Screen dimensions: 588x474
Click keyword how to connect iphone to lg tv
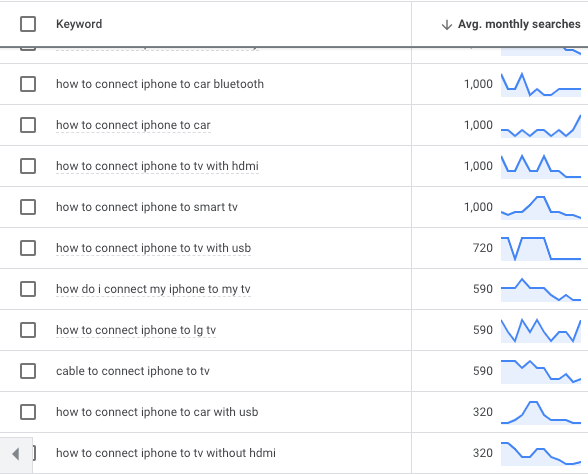136,330
